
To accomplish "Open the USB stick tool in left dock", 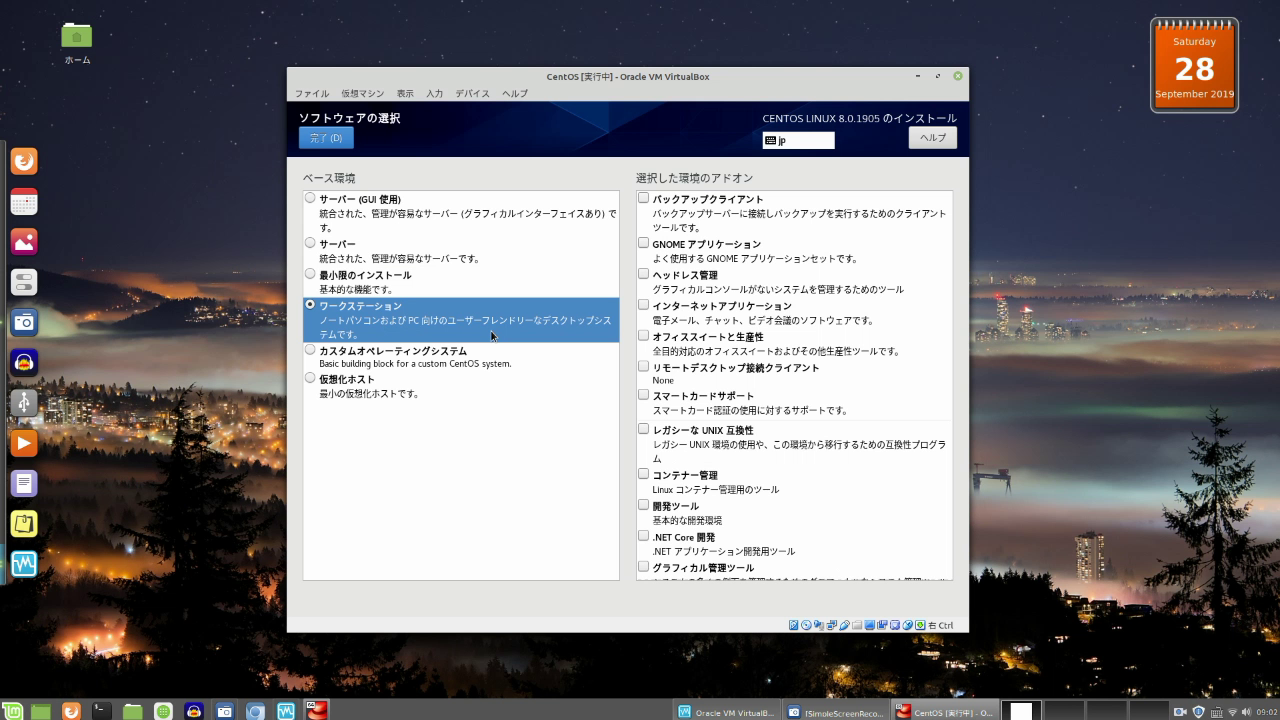I will (24, 402).
